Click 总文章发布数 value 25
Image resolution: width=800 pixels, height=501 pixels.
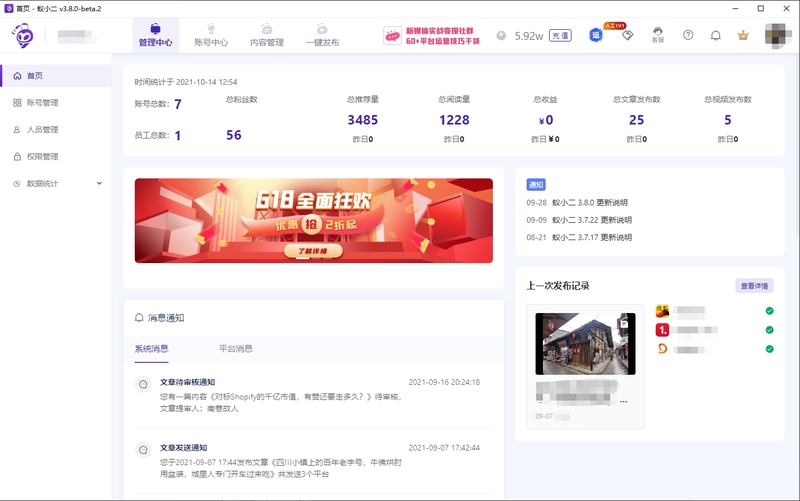coord(636,120)
